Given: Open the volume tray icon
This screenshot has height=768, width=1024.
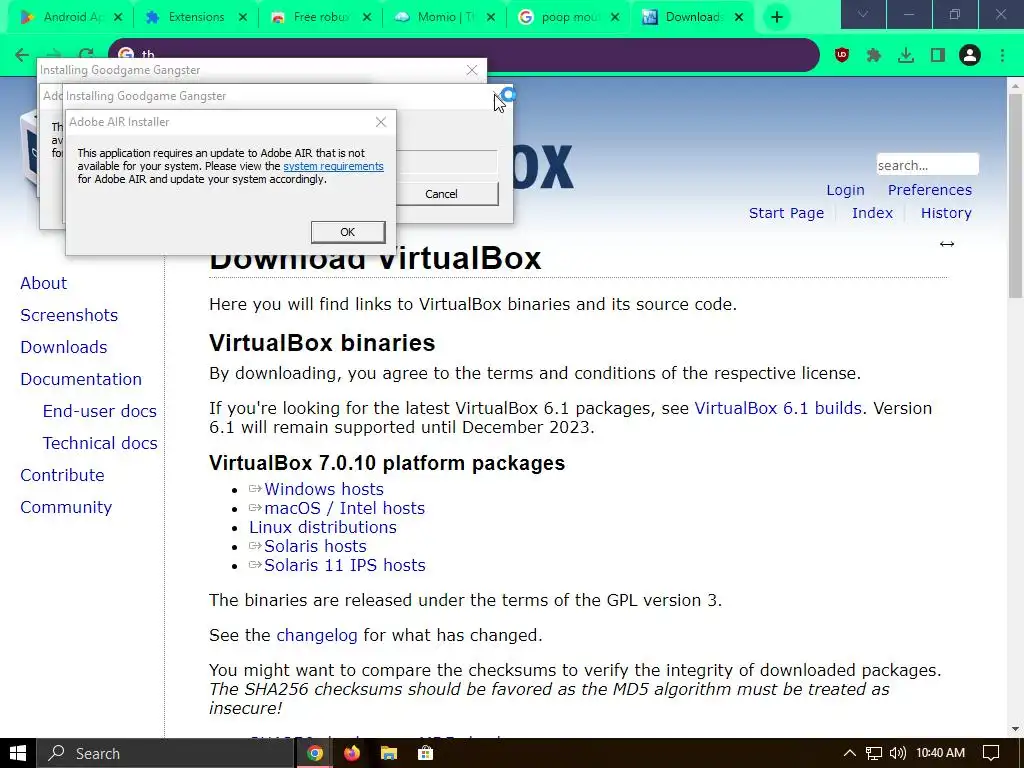Looking at the screenshot, I should (x=897, y=753).
